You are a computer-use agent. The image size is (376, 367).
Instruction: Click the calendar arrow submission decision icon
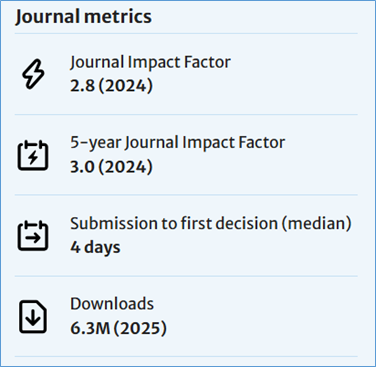tap(33, 236)
